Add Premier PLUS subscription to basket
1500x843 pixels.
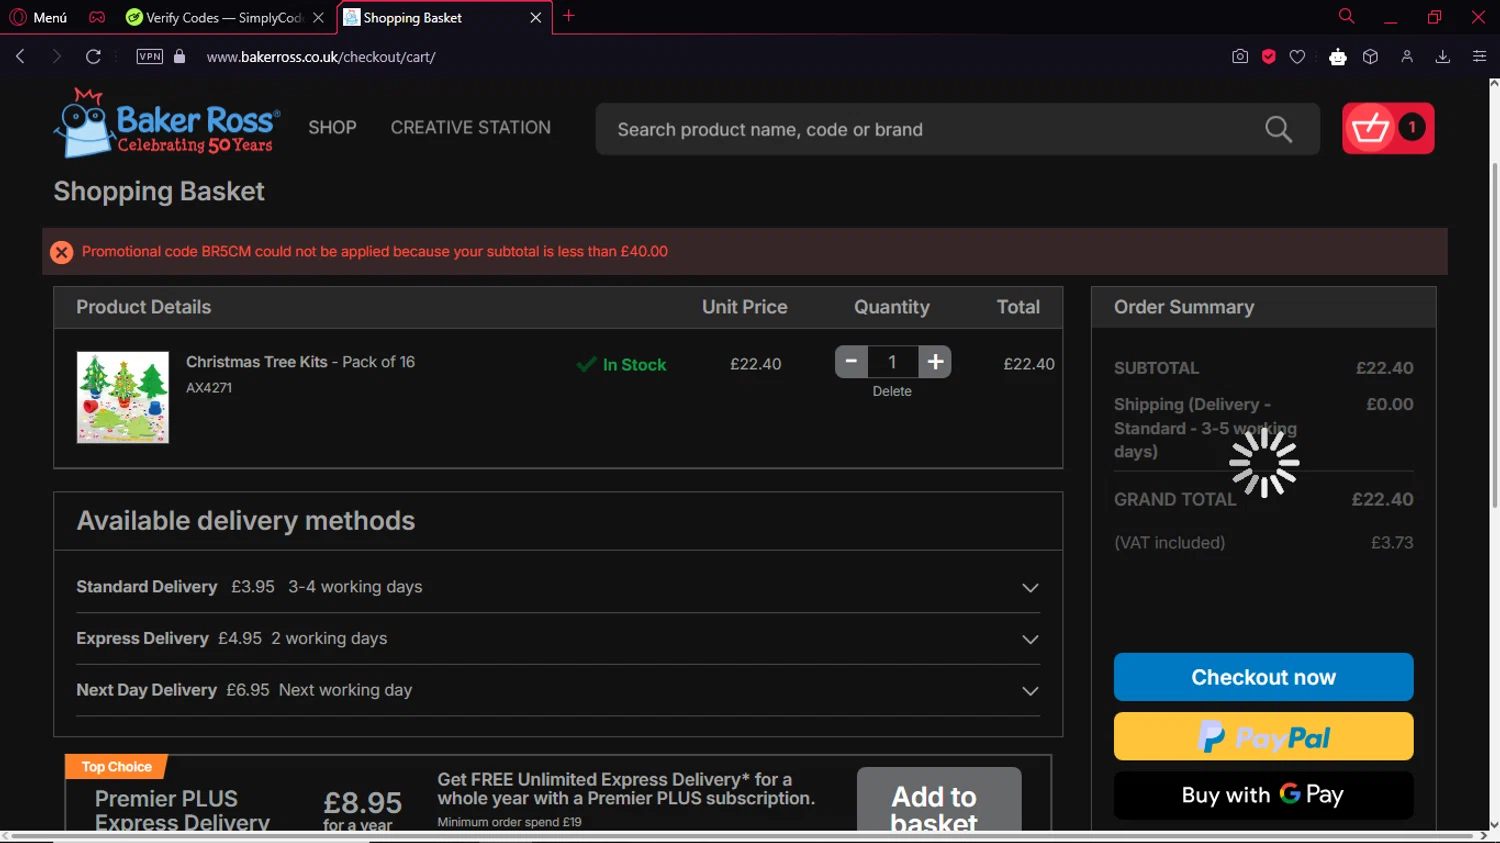point(939,799)
